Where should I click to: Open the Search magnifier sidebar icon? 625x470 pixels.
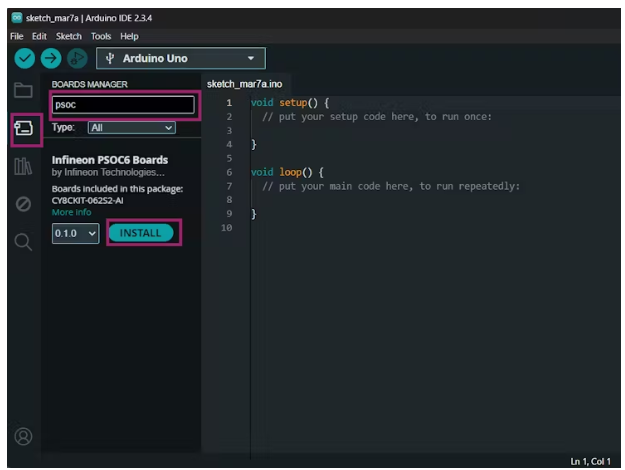click(x=23, y=242)
